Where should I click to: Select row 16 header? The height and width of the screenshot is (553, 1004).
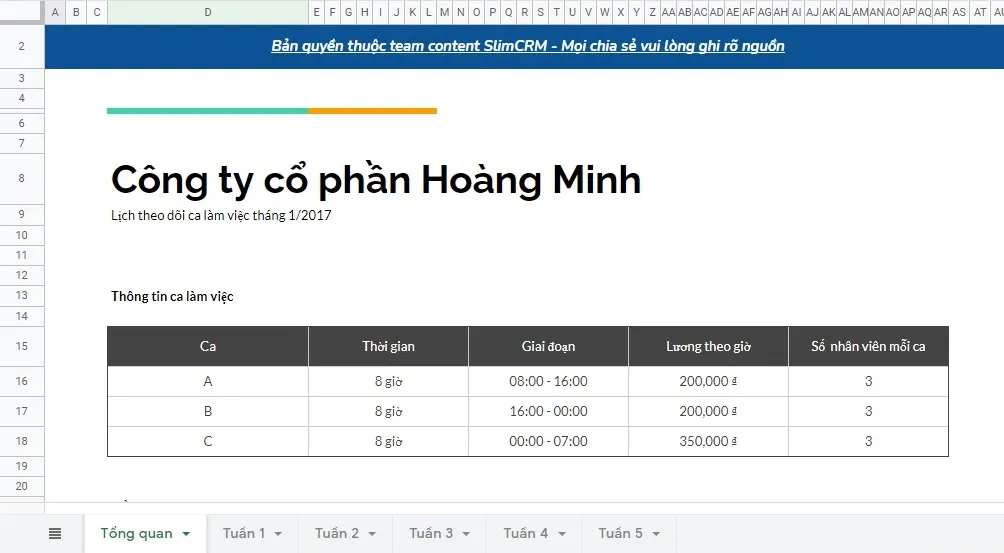click(x=22, y=381)
